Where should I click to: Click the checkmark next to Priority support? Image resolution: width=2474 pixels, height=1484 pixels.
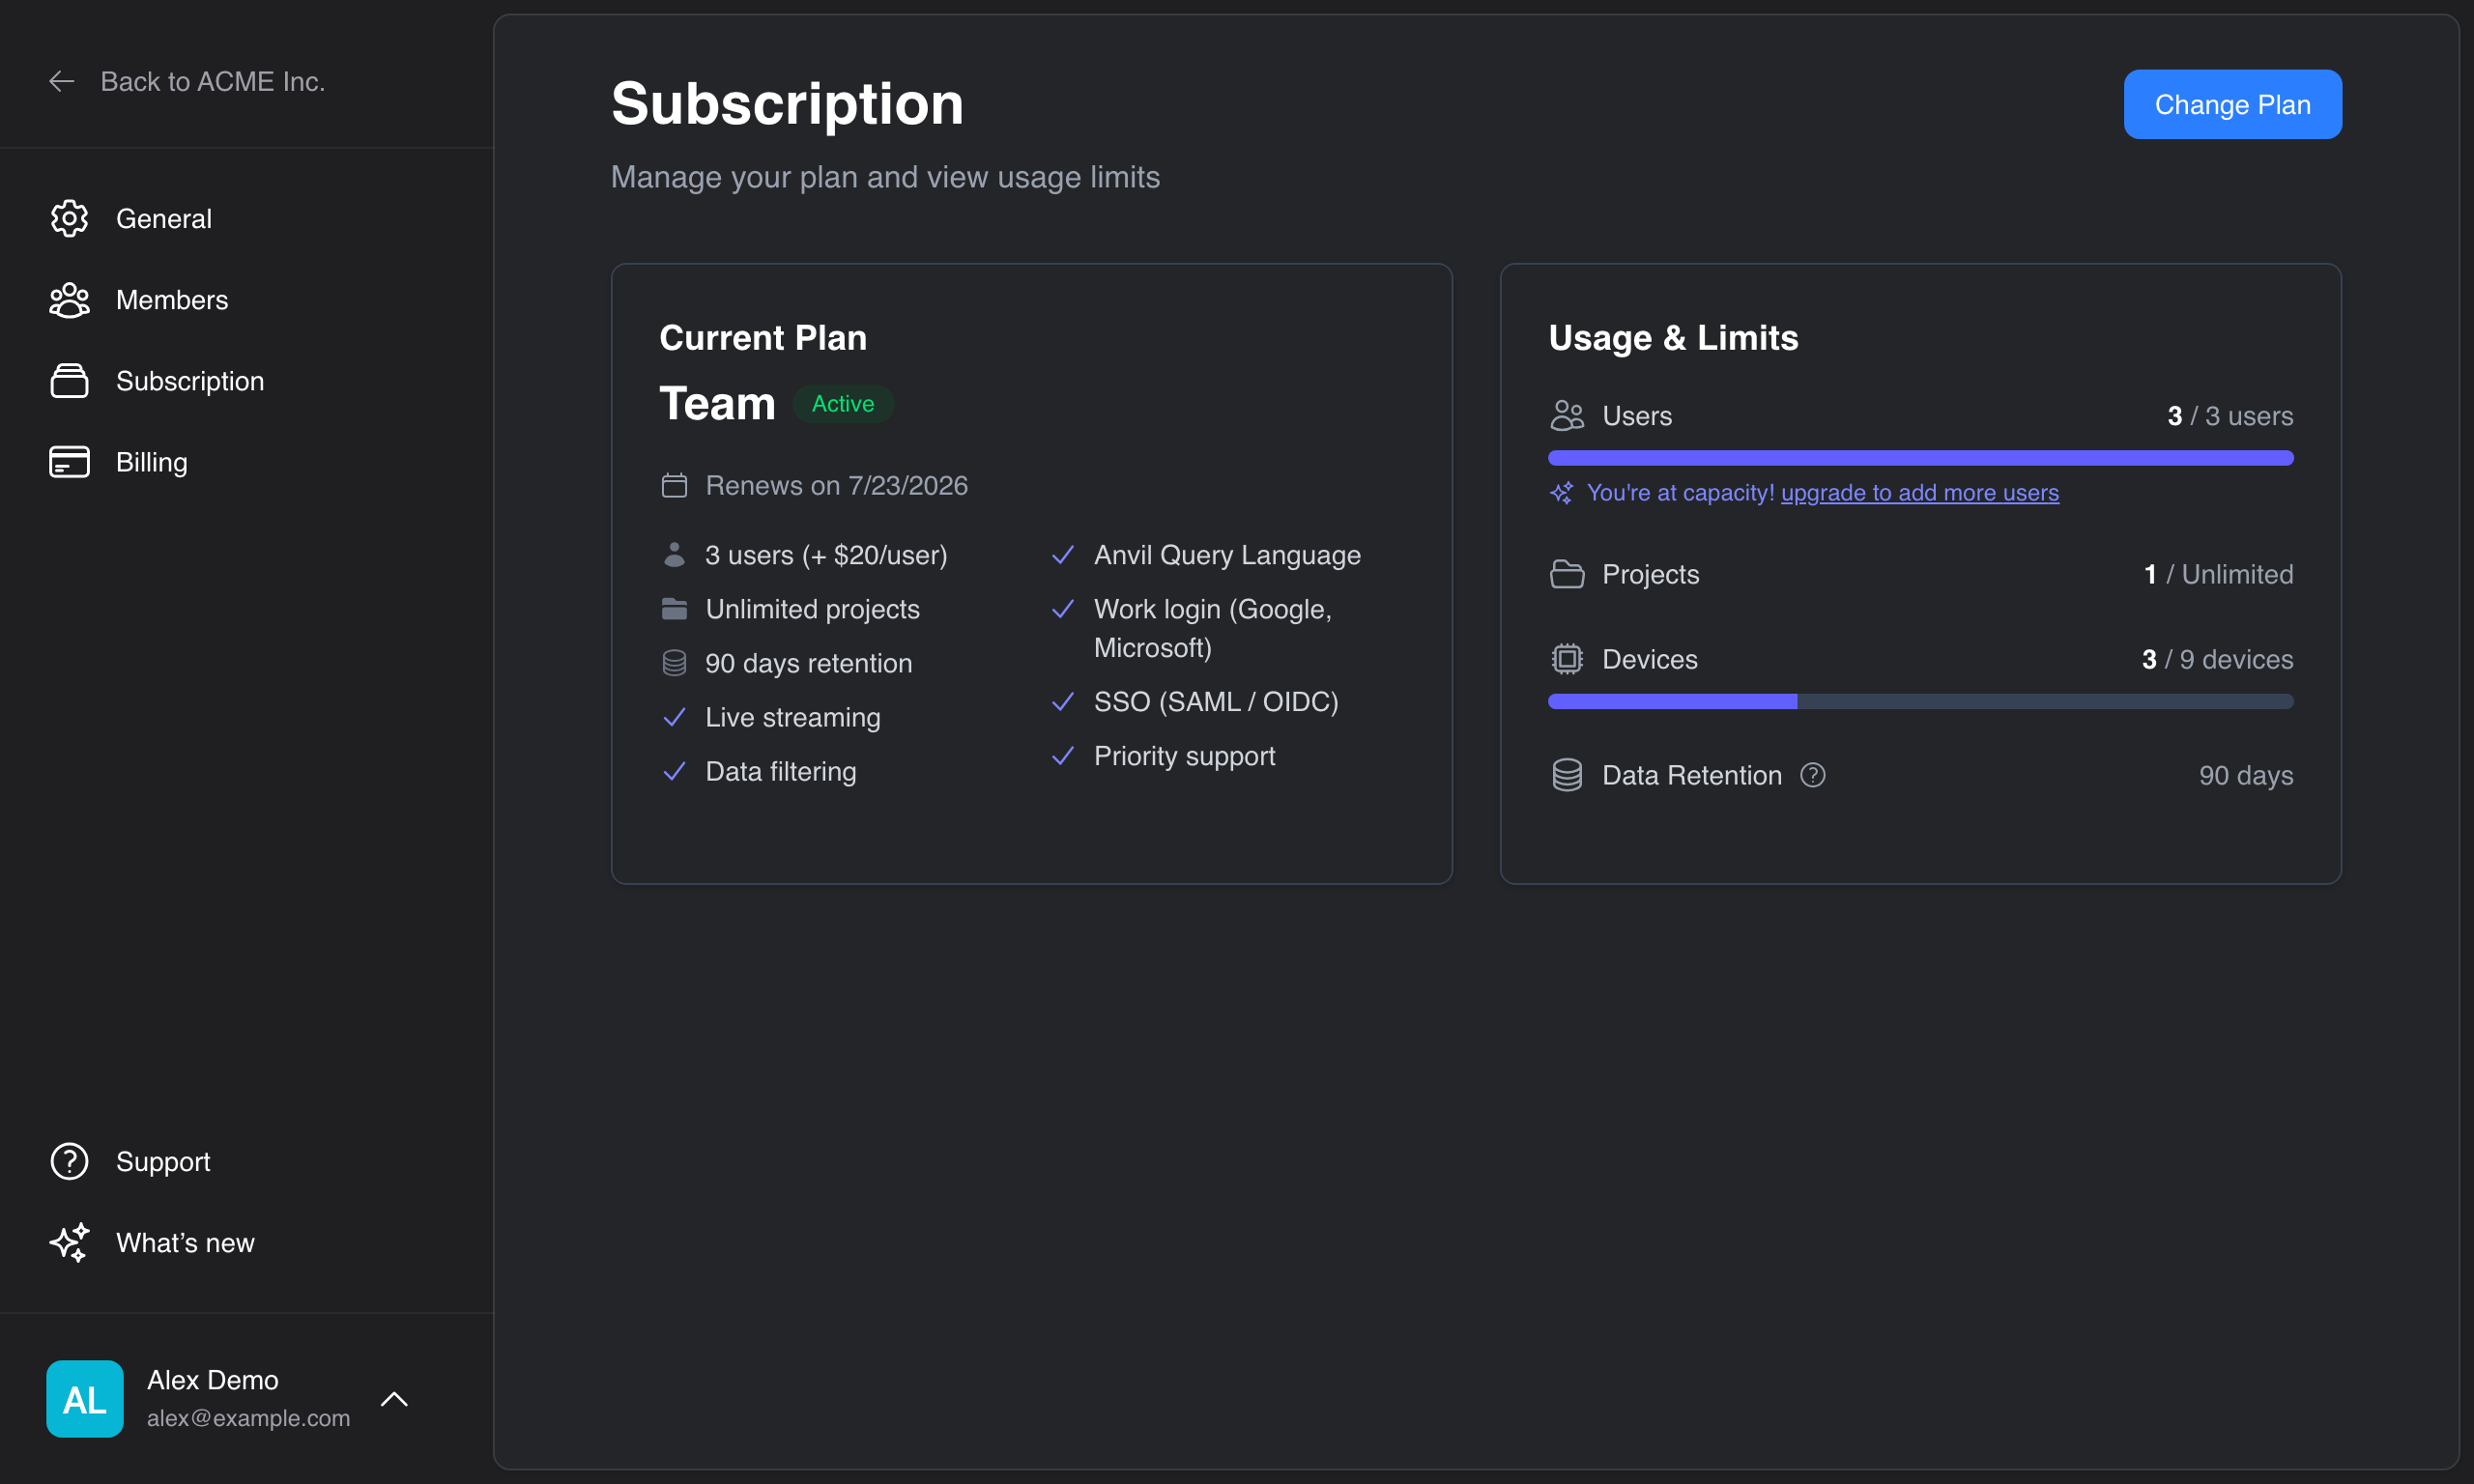[1063, 755]
